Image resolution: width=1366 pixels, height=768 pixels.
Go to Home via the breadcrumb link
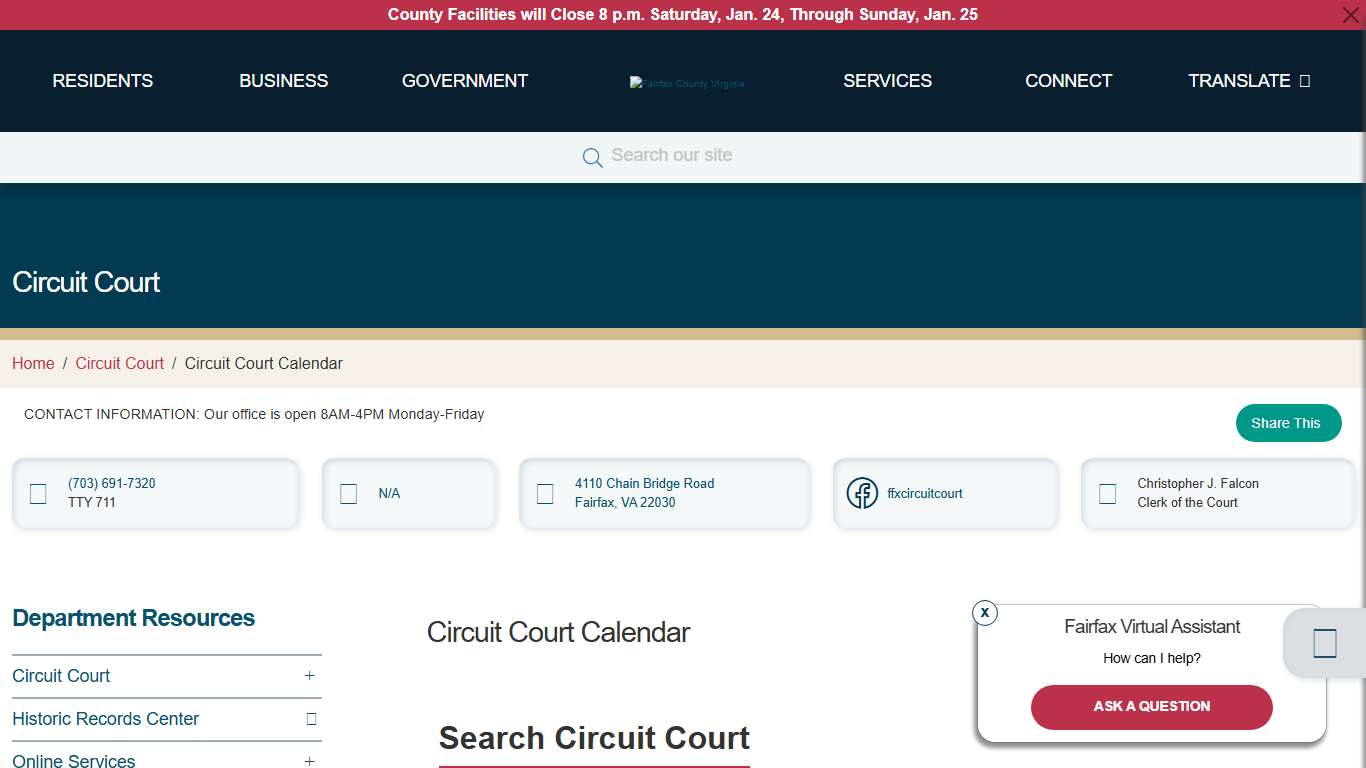coord(33,363)
